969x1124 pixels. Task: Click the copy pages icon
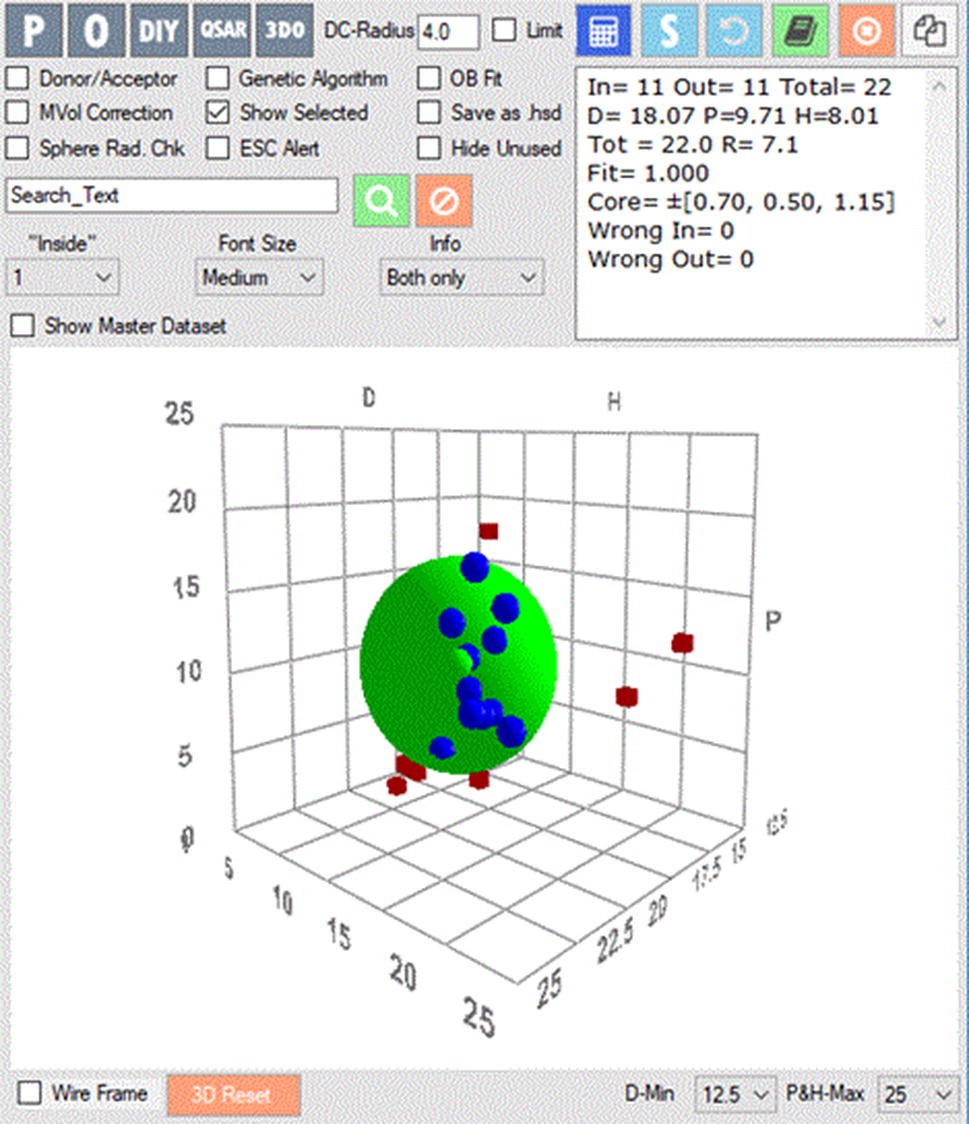(x=931, y=31)
